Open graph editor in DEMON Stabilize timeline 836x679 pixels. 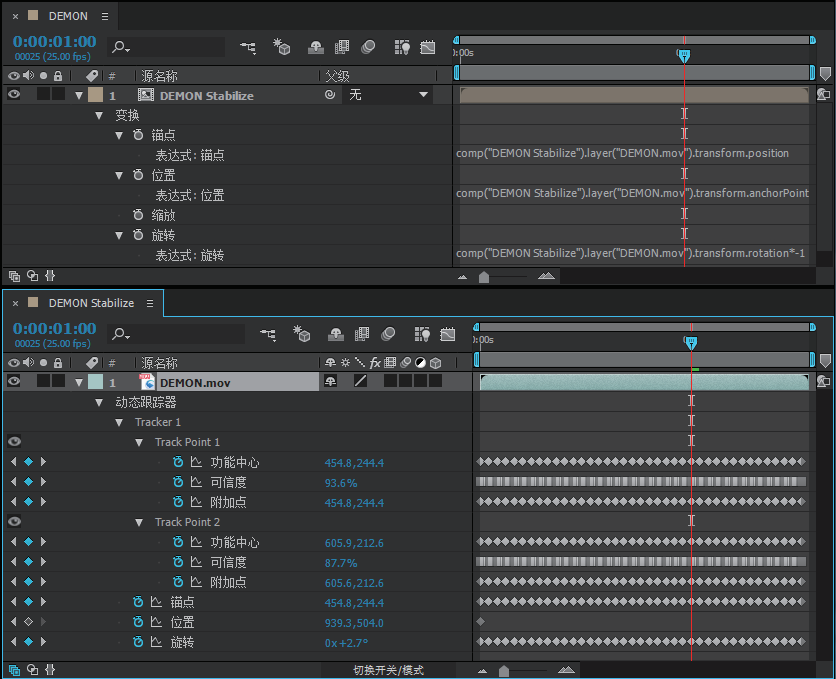[x=448, y=335]
